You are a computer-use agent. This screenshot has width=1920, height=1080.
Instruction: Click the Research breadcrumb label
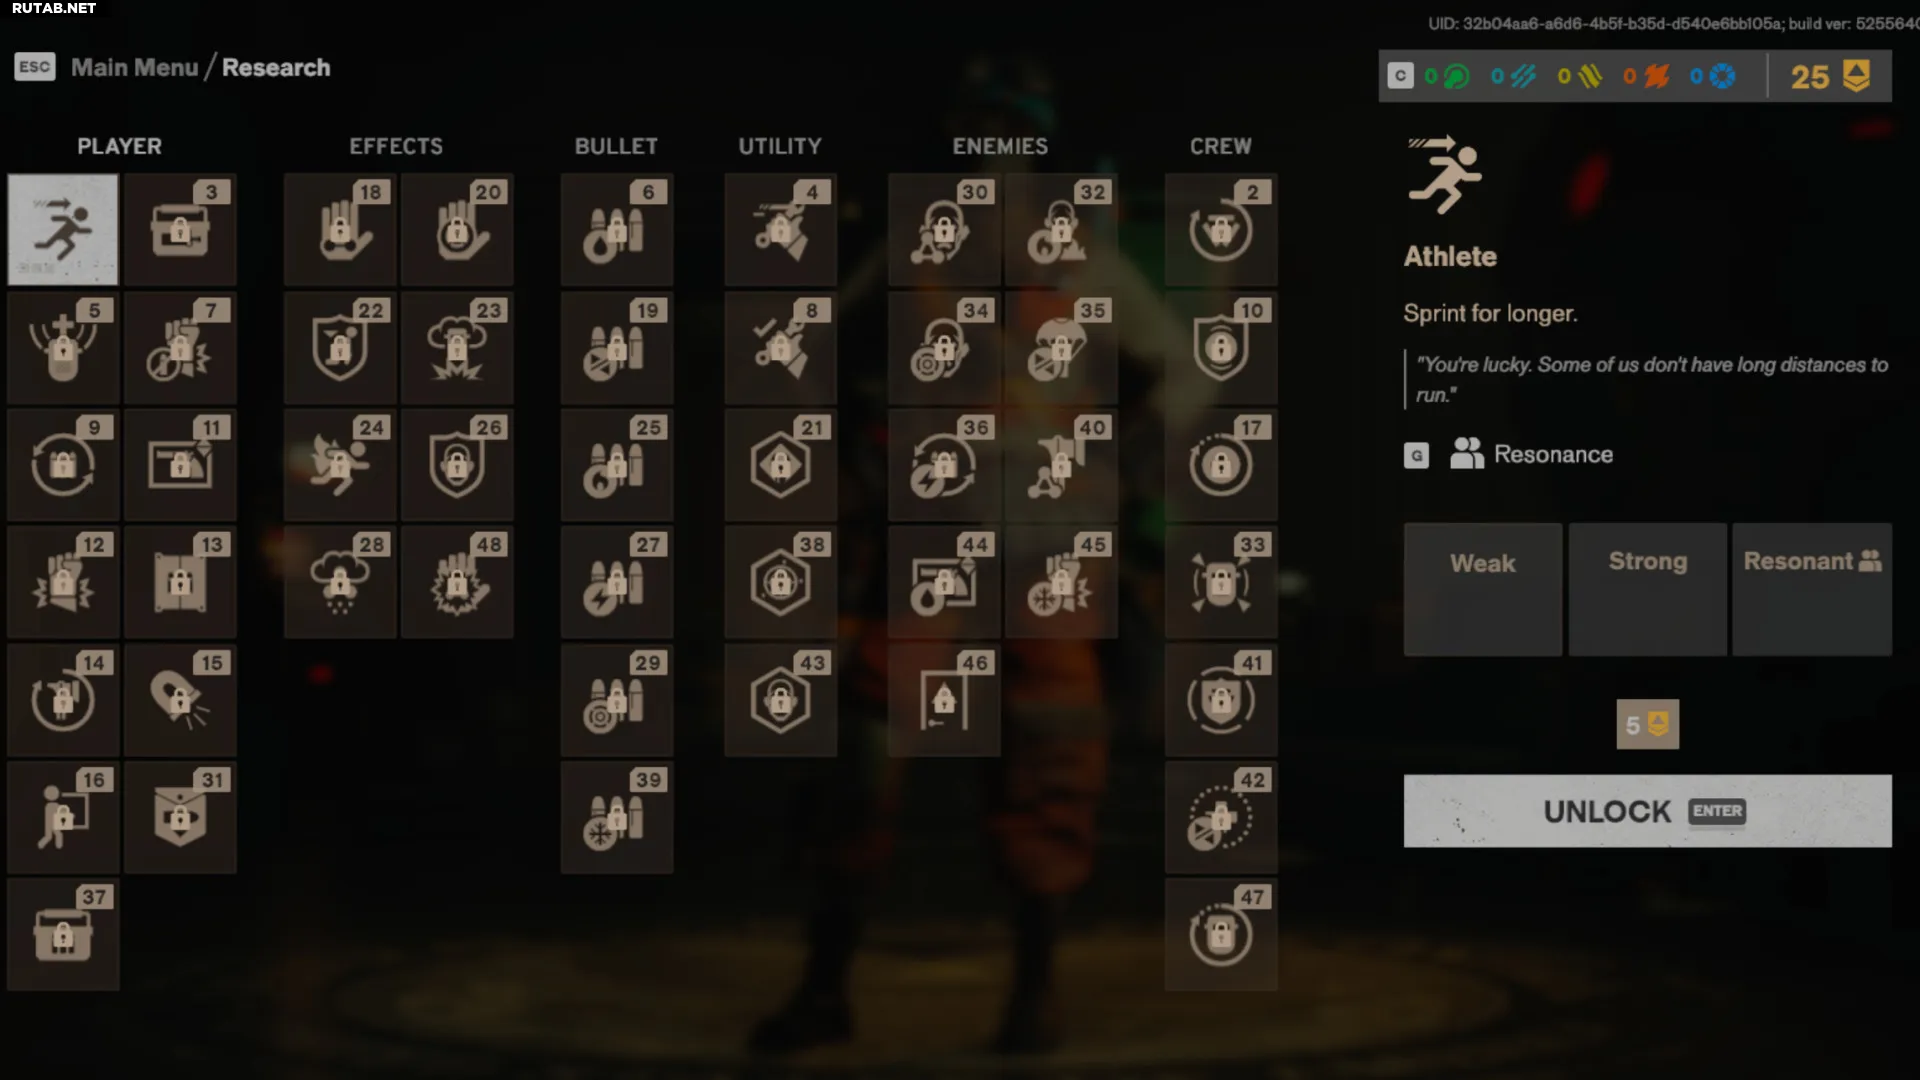click(276, 68)
